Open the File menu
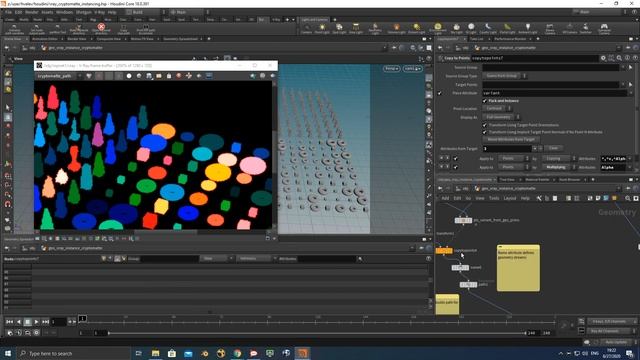The width and height of the screenshot is (640, 360). (x=8, y=12)
